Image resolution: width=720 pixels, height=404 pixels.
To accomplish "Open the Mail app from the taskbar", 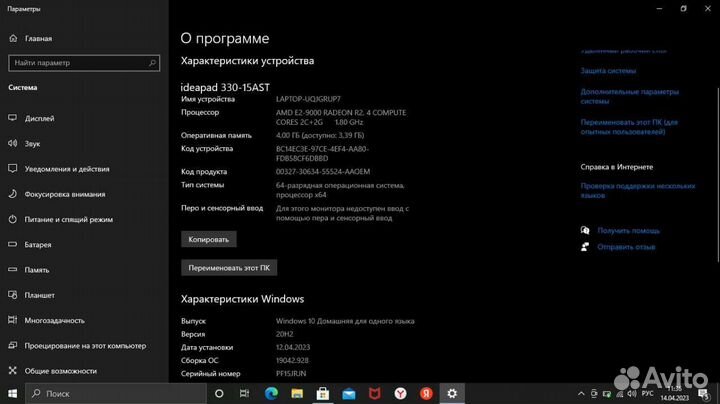I will click(349, 393).
